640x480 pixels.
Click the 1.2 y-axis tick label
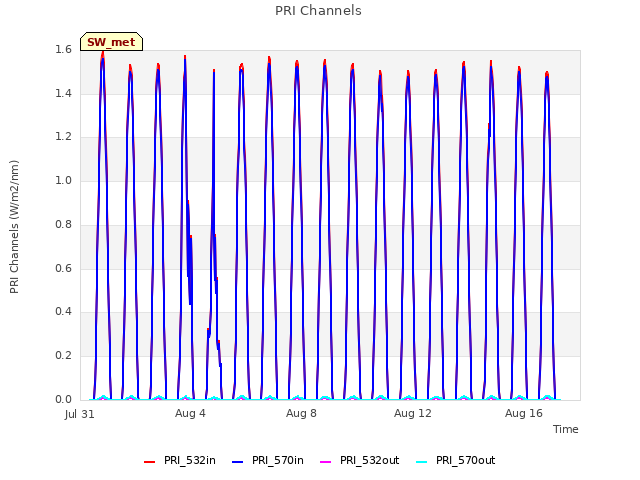click(x=63, y=137)
